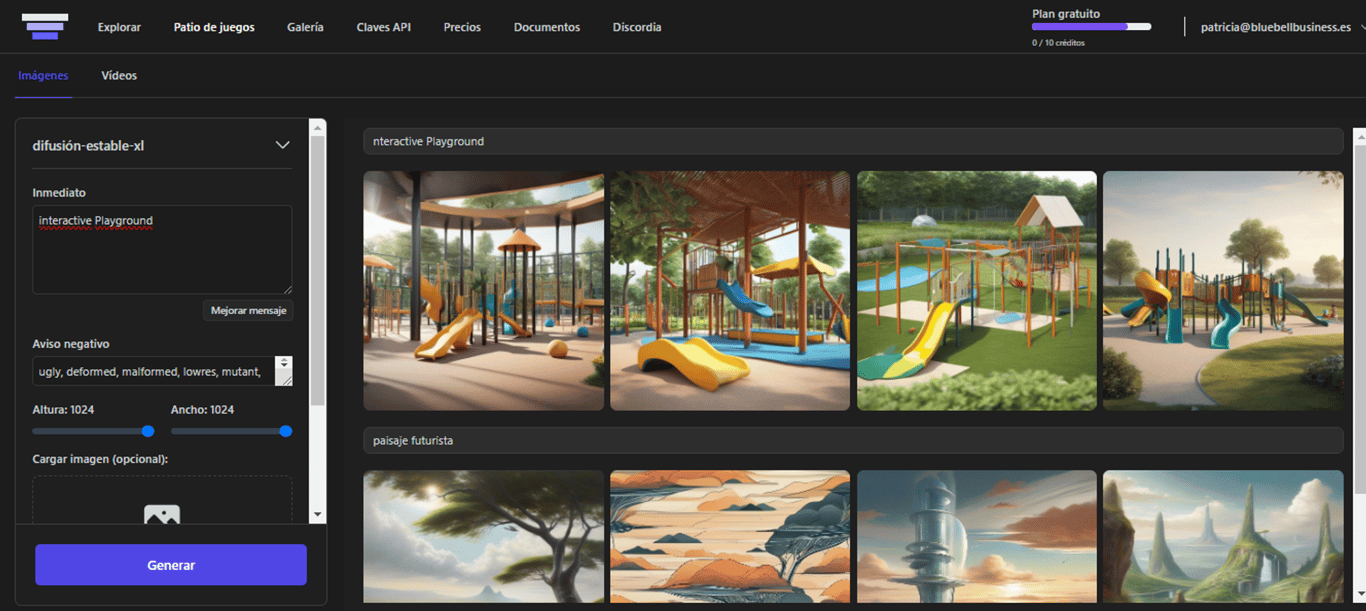Click the Mejorar mensaje button
Viewport: 1366px width, 611px height.
248,310
